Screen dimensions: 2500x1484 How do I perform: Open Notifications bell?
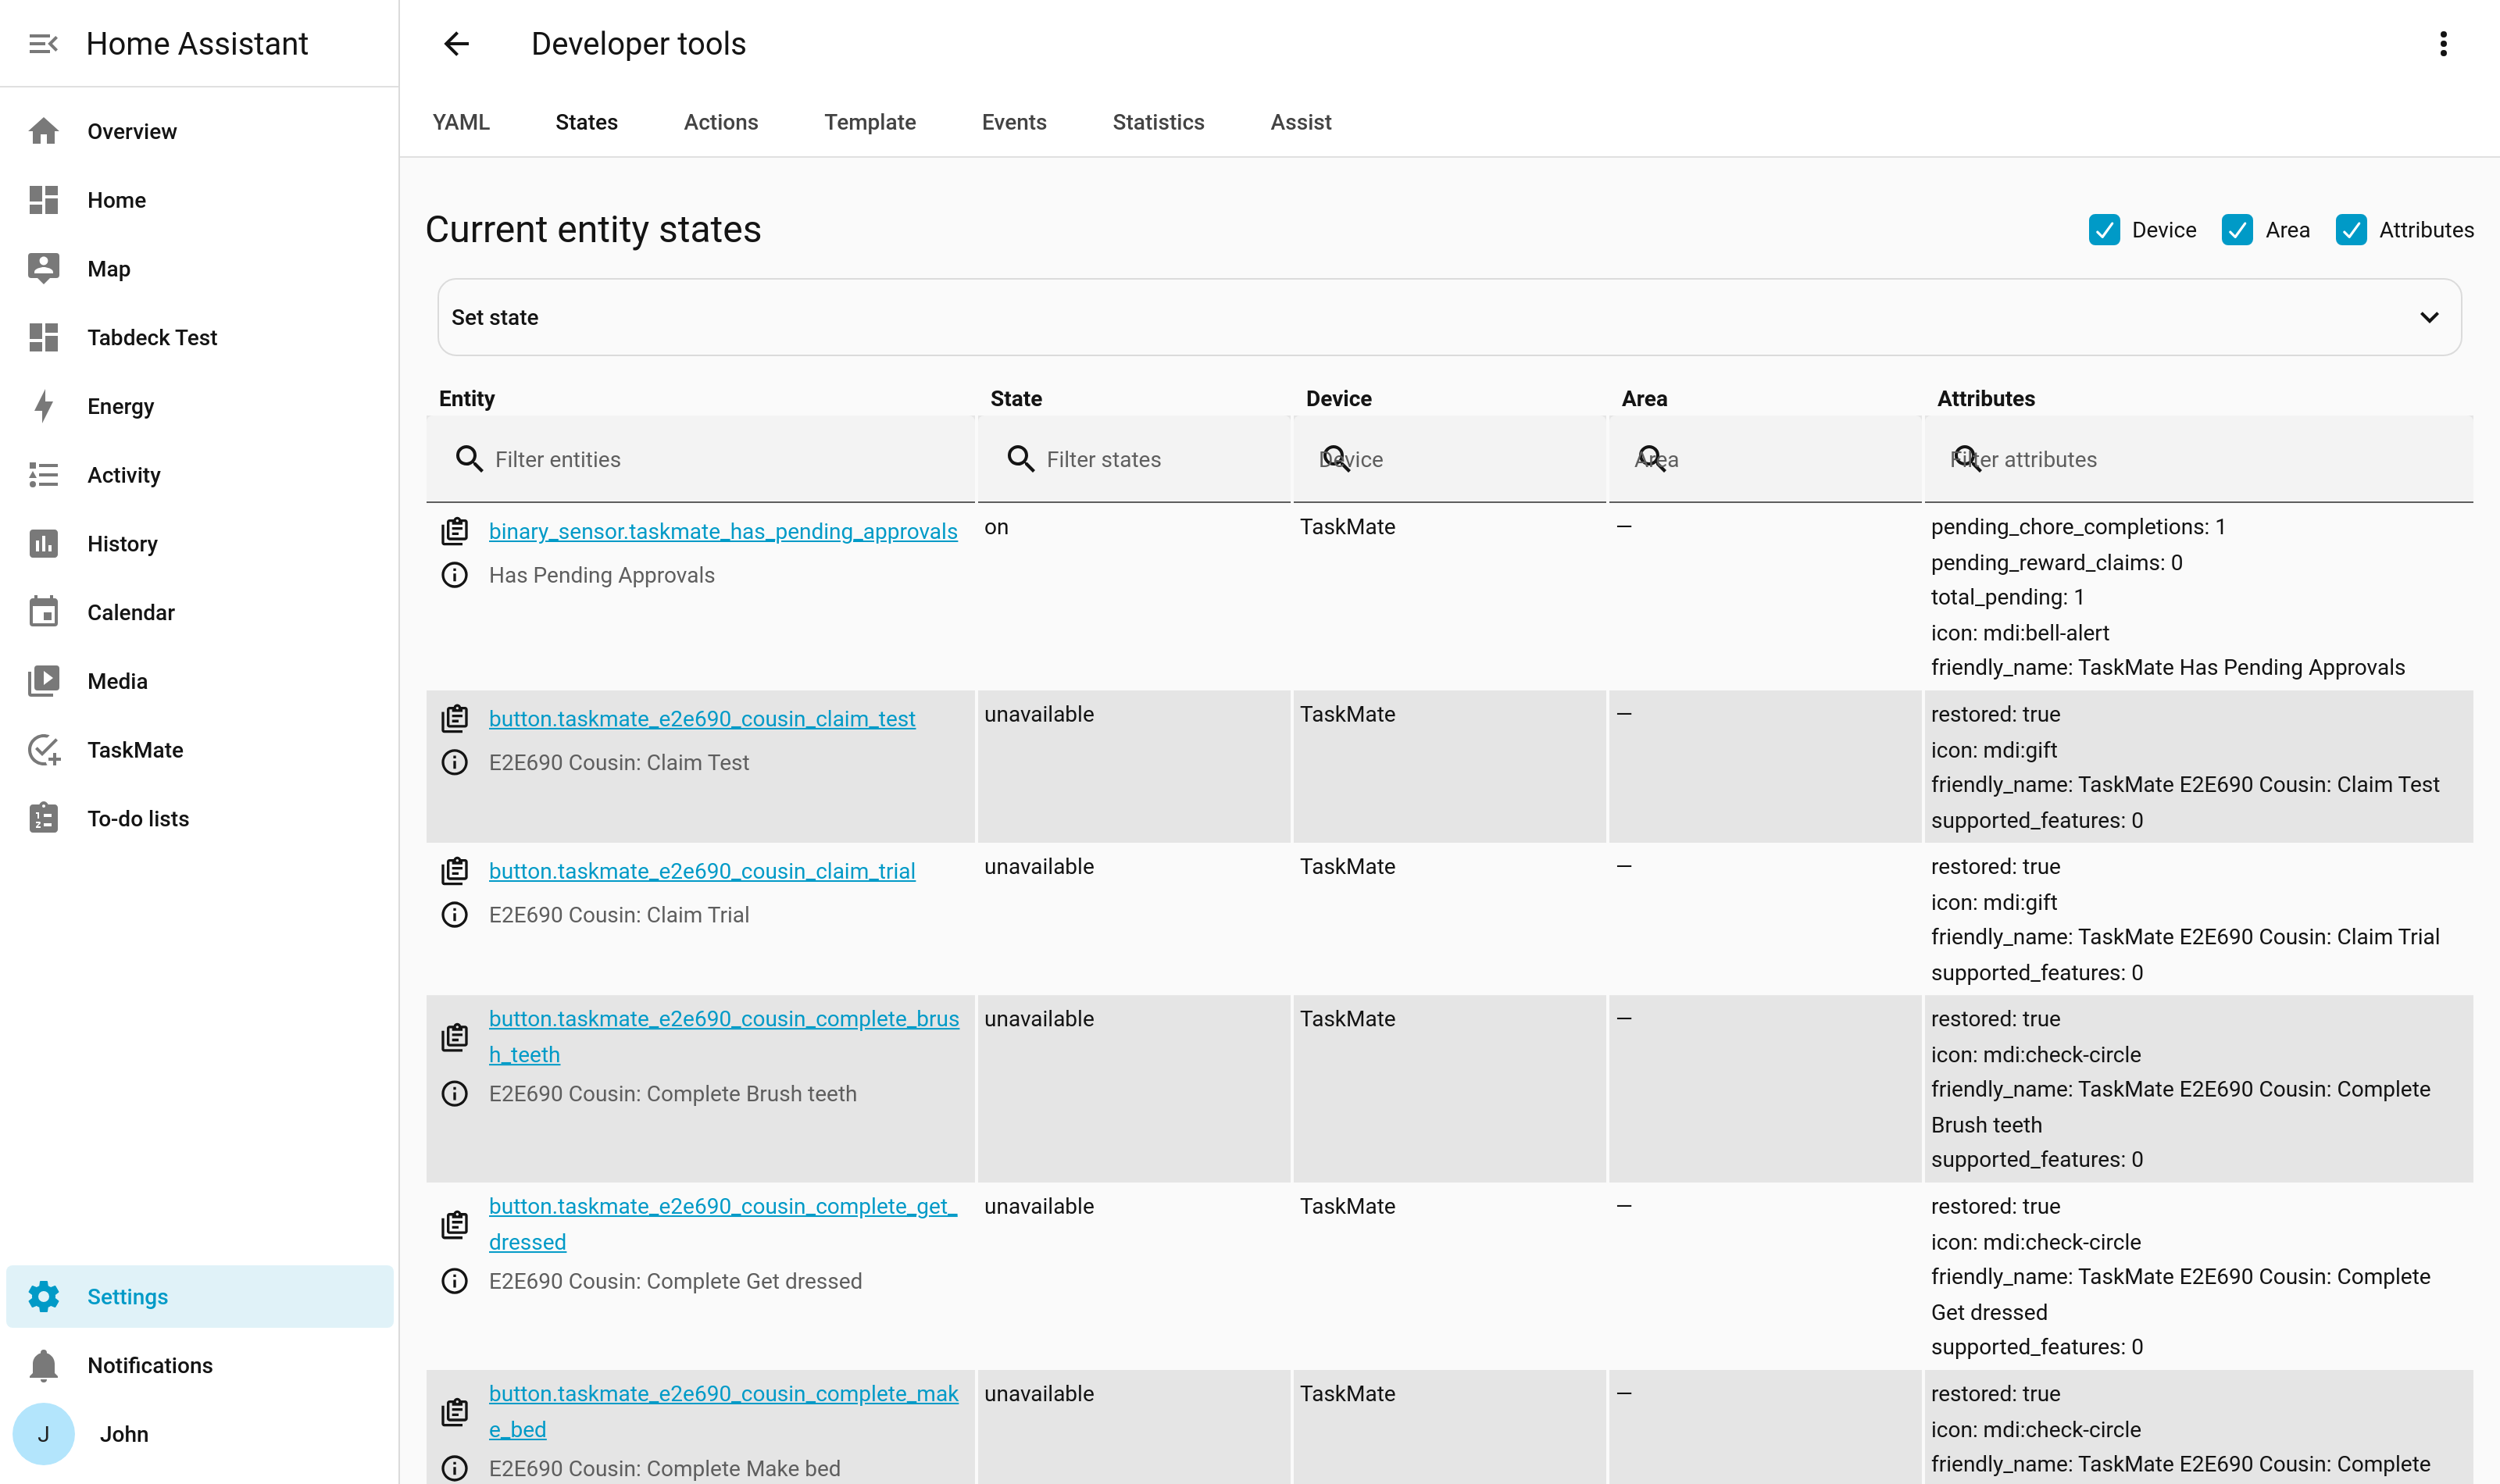coord(43,1365)
